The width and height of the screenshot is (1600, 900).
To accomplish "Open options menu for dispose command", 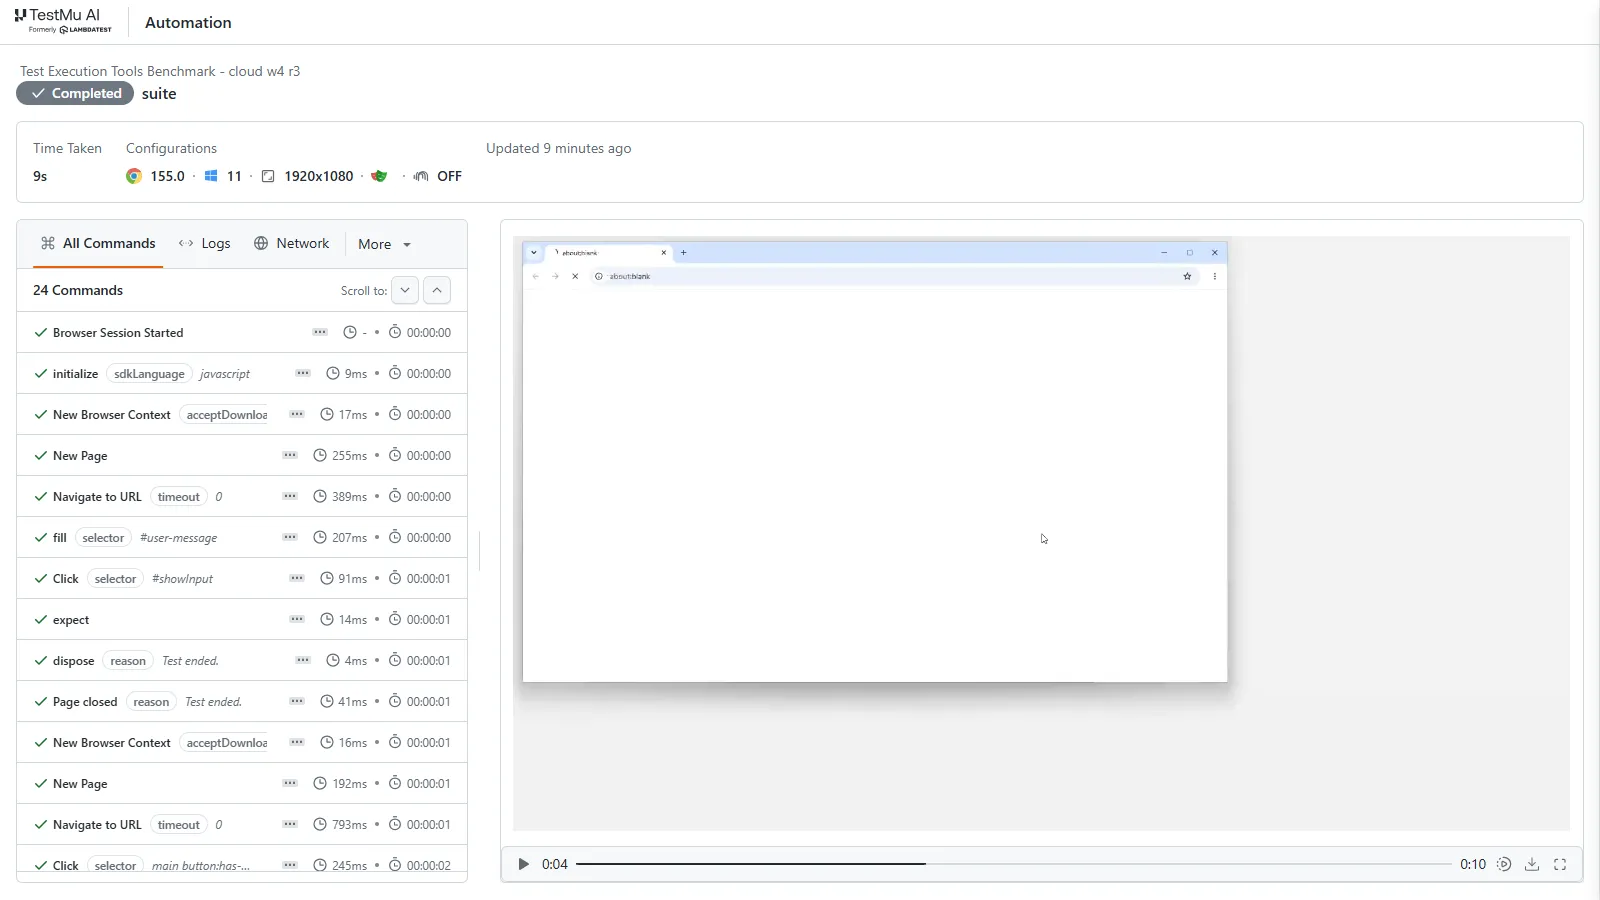I will (x=303, y=660).
